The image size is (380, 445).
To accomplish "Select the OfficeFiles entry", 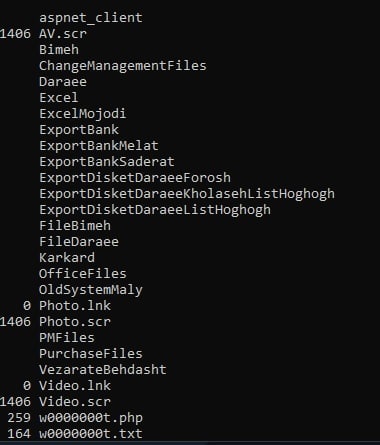I will tap(83, 273).
